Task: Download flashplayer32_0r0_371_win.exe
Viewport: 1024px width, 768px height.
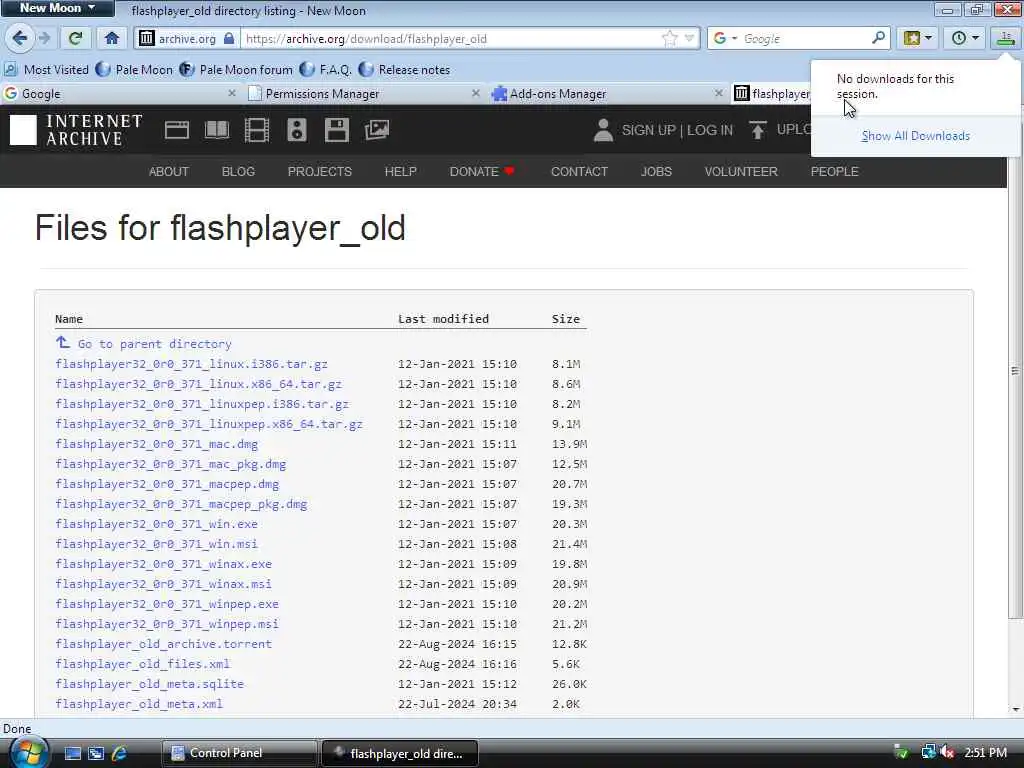Action: pyautogui.click(x=157, y=524)
